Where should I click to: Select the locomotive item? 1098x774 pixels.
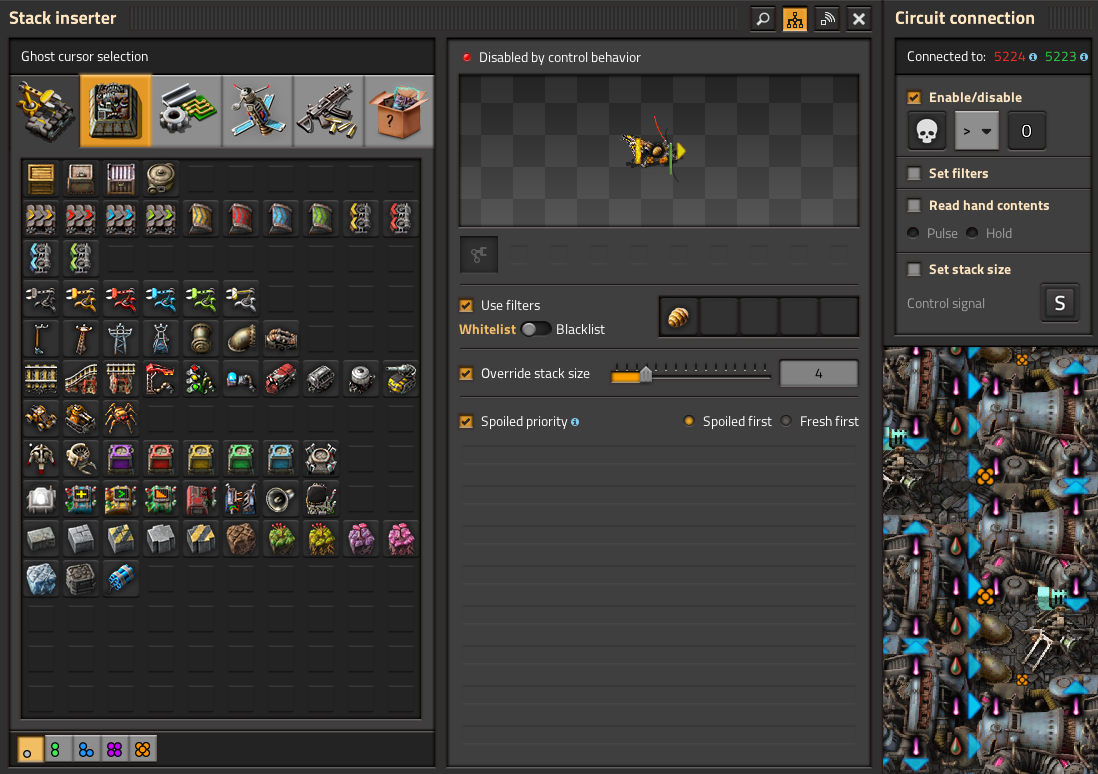[x=281, y=379]
